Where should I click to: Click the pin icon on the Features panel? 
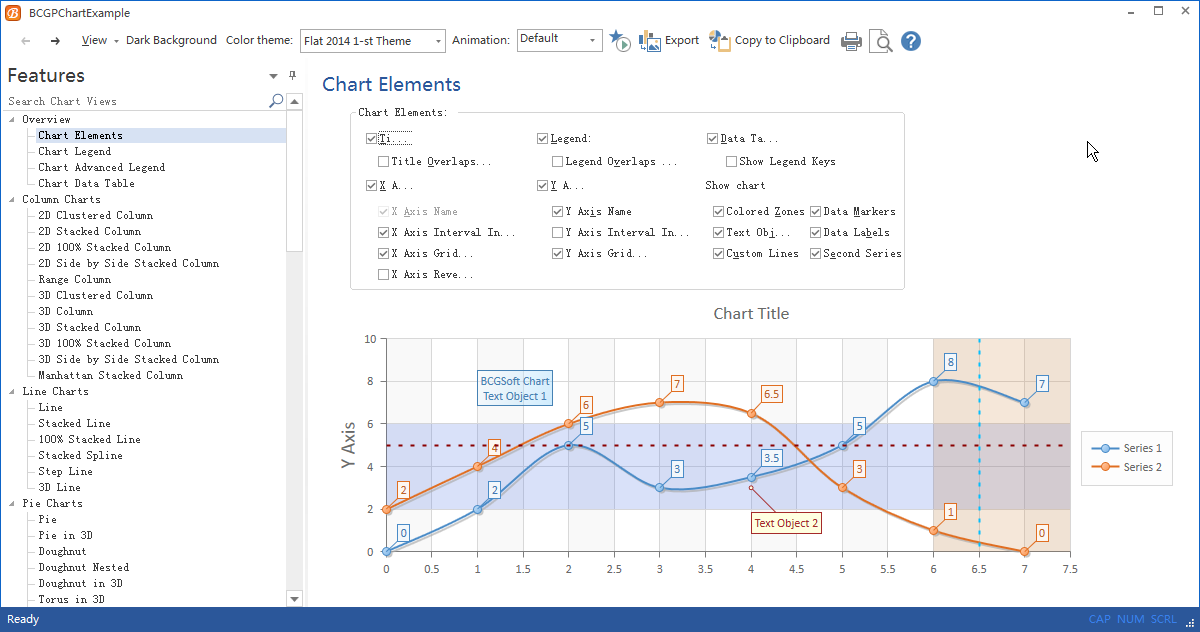[x=292, y=75]
